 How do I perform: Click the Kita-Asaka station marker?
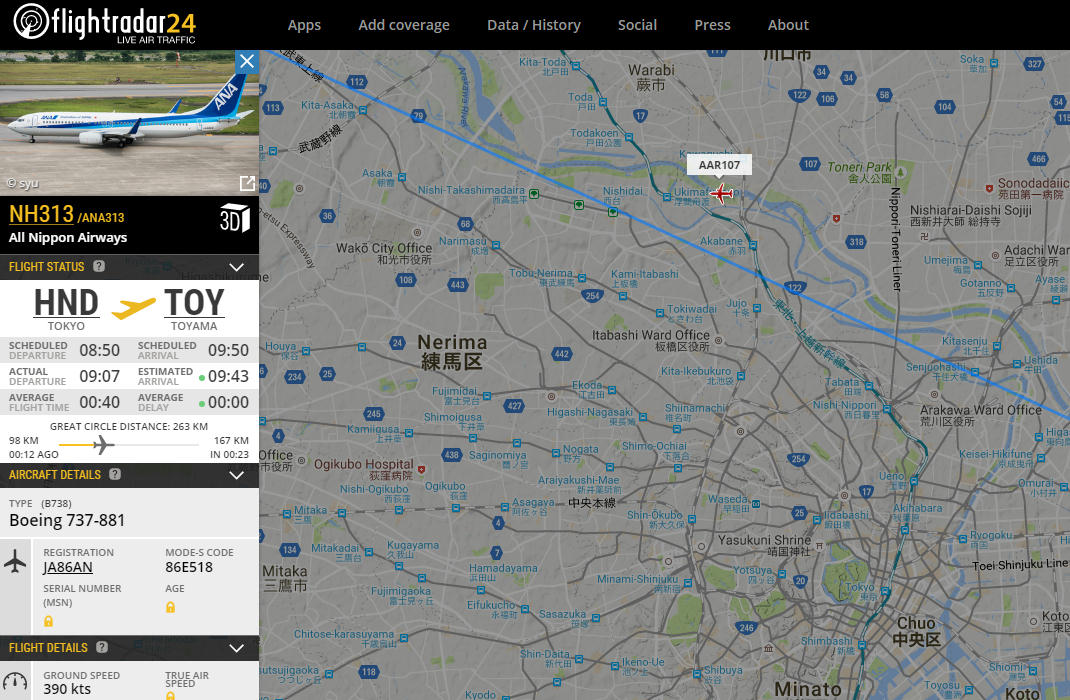[x=363, y=110]
